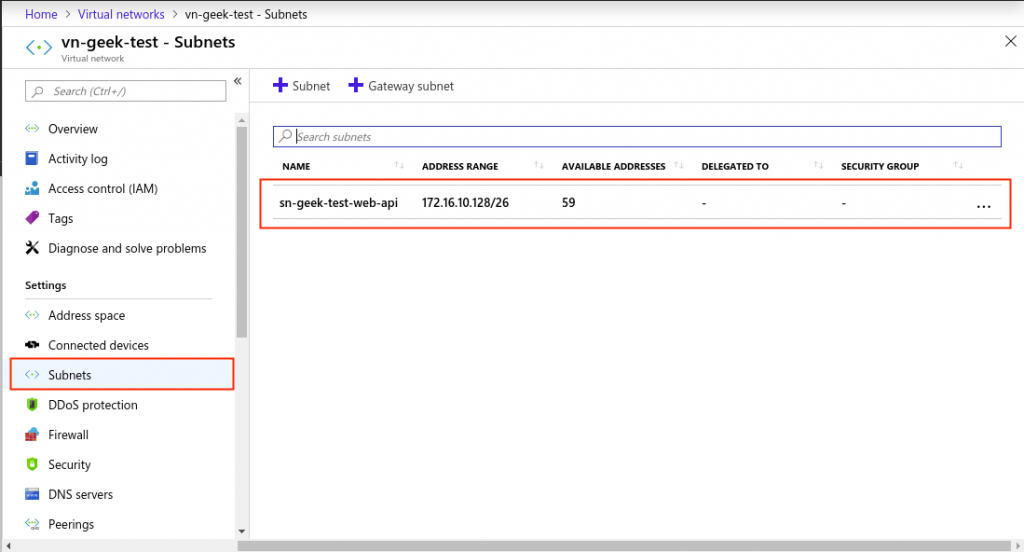Click the plus icon for Gateway subnet
This screenshot has height=552, width=1024.
pos(355,86)
